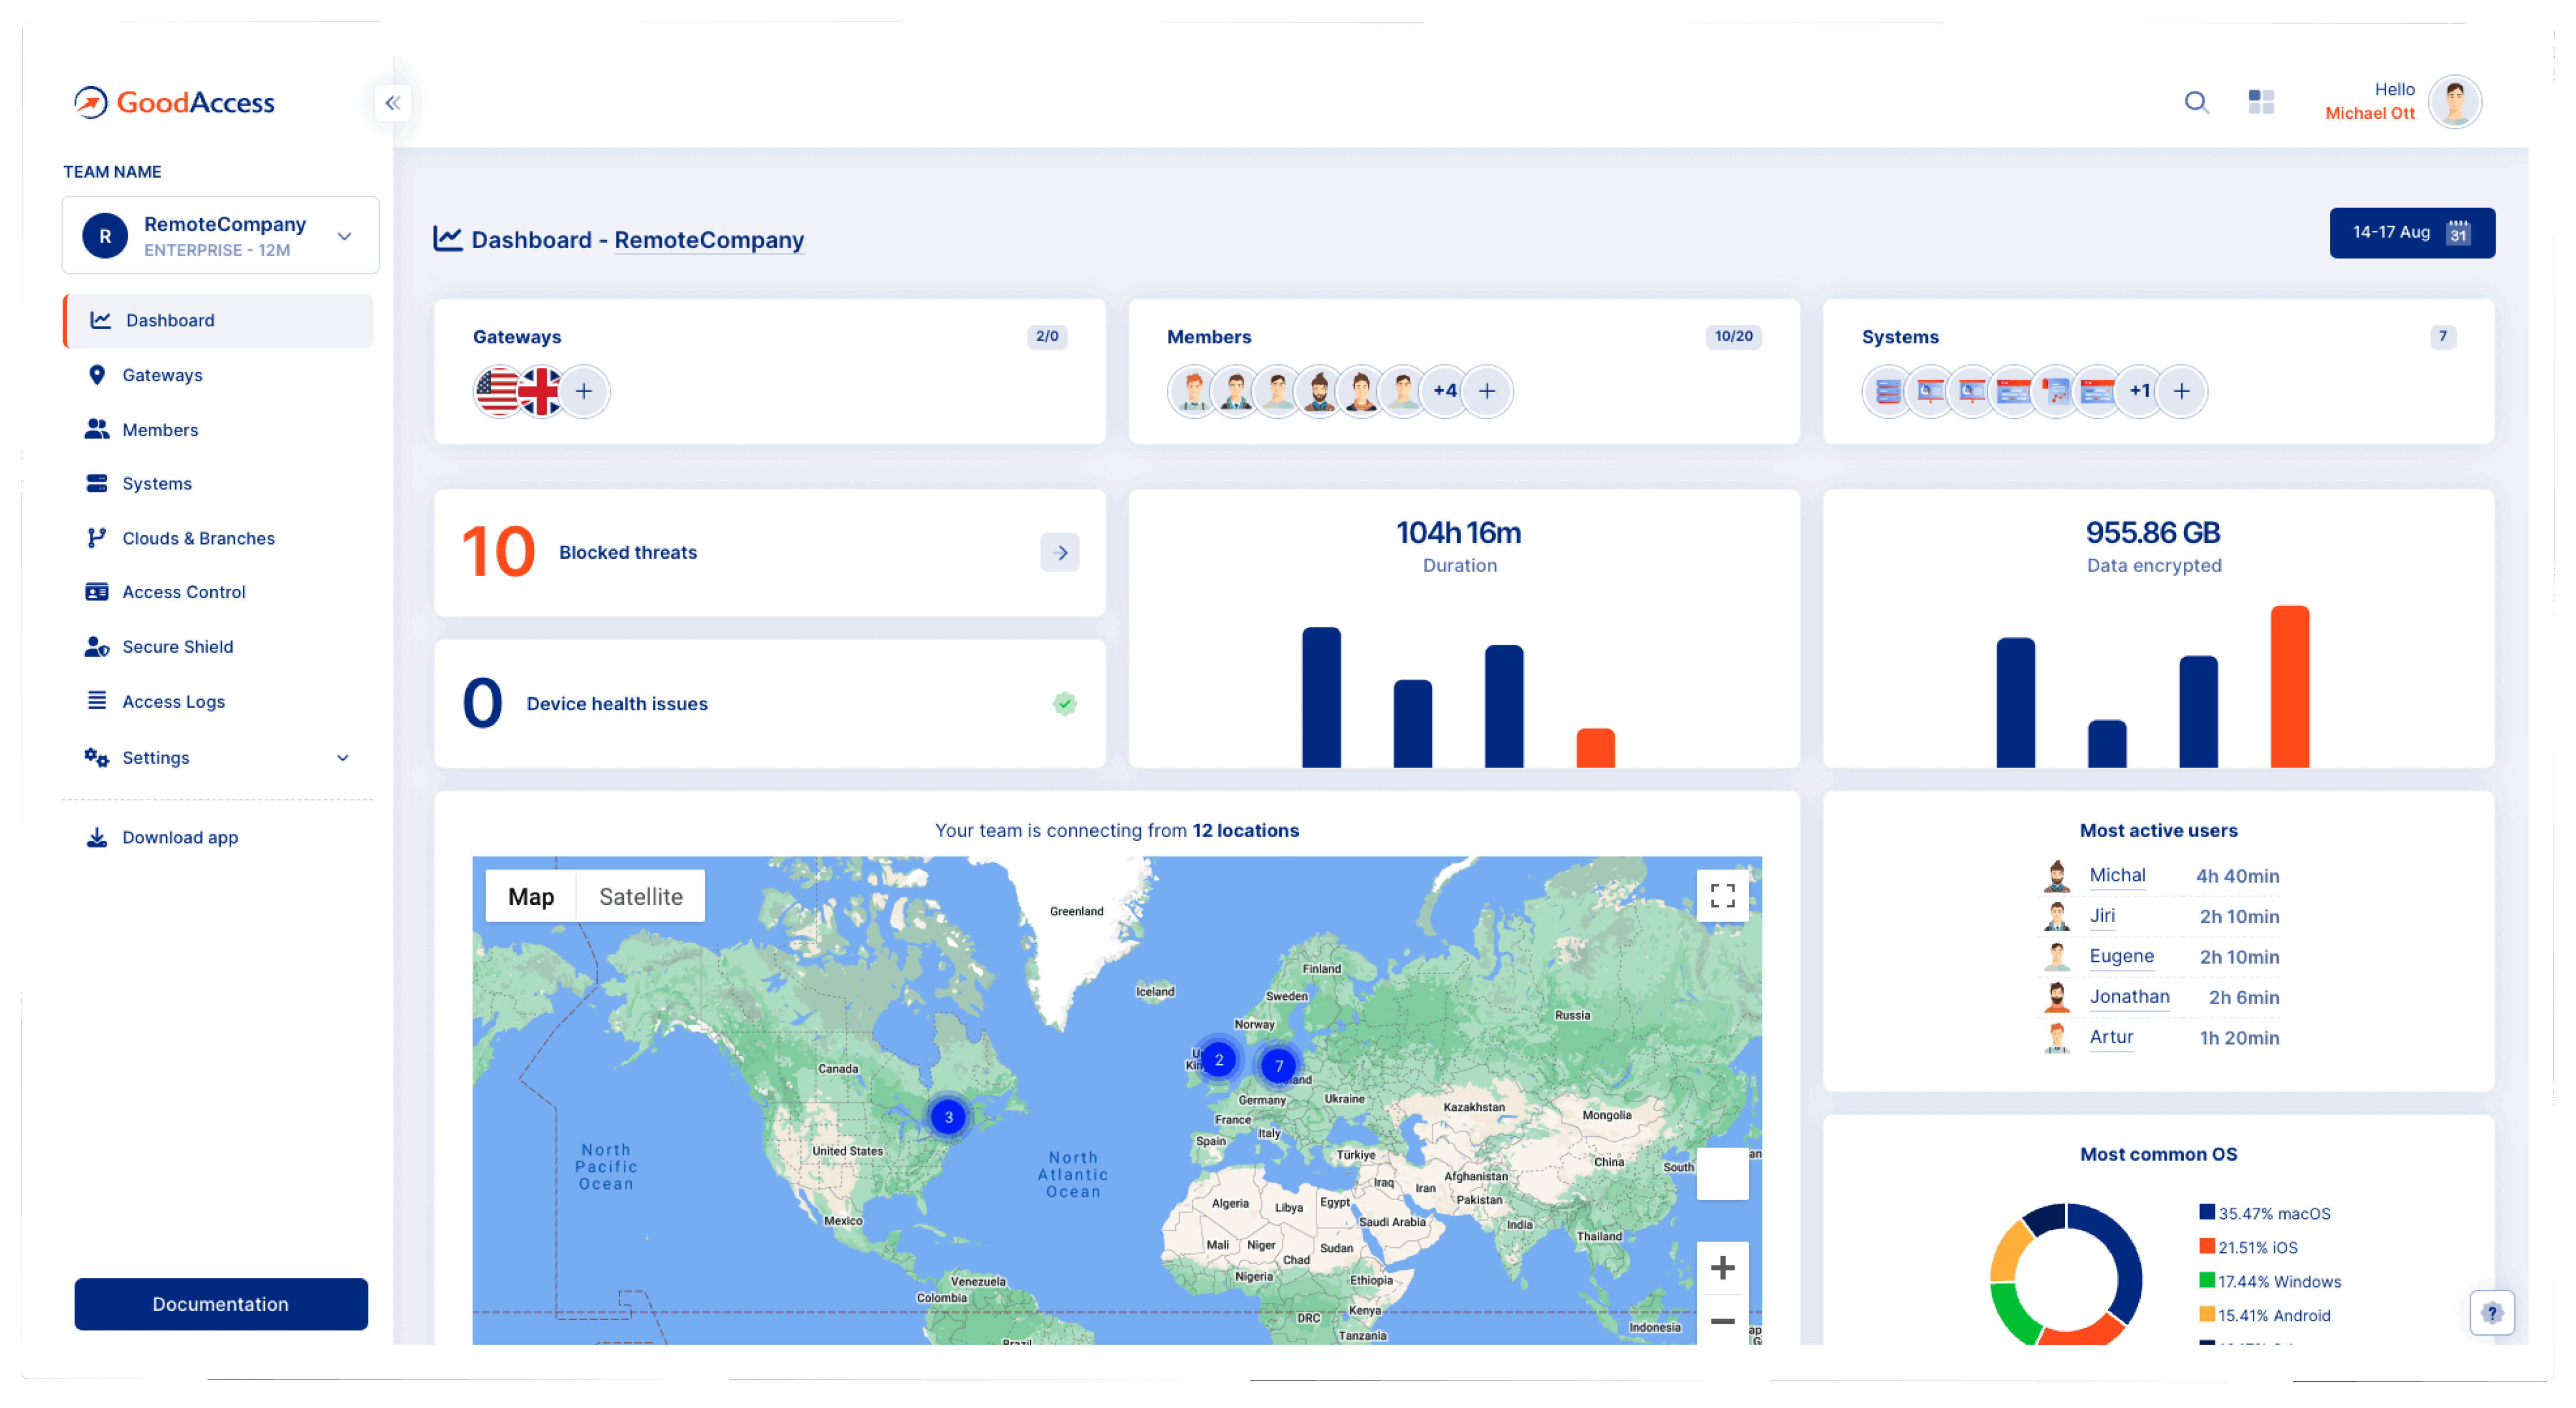Click the Documentation button
This screenshot has width=2576, height=1408.
pyautogui.click(x=220, y=1304)
